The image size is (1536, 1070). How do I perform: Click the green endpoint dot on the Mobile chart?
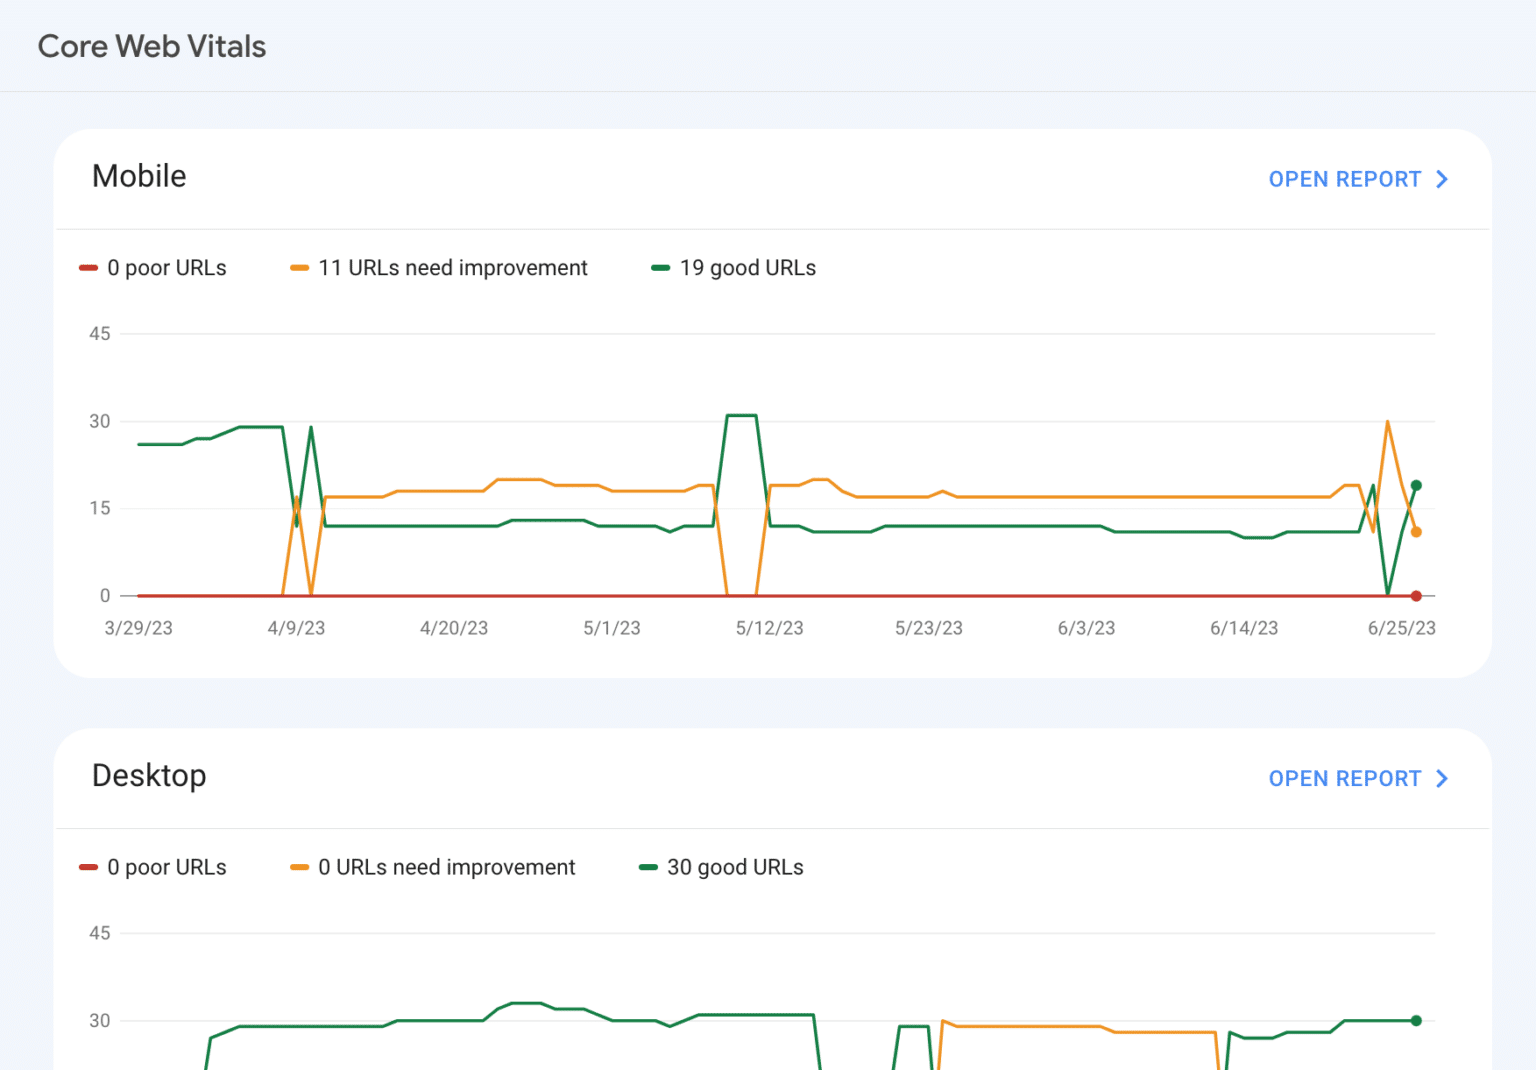[x=1416, y=483]
